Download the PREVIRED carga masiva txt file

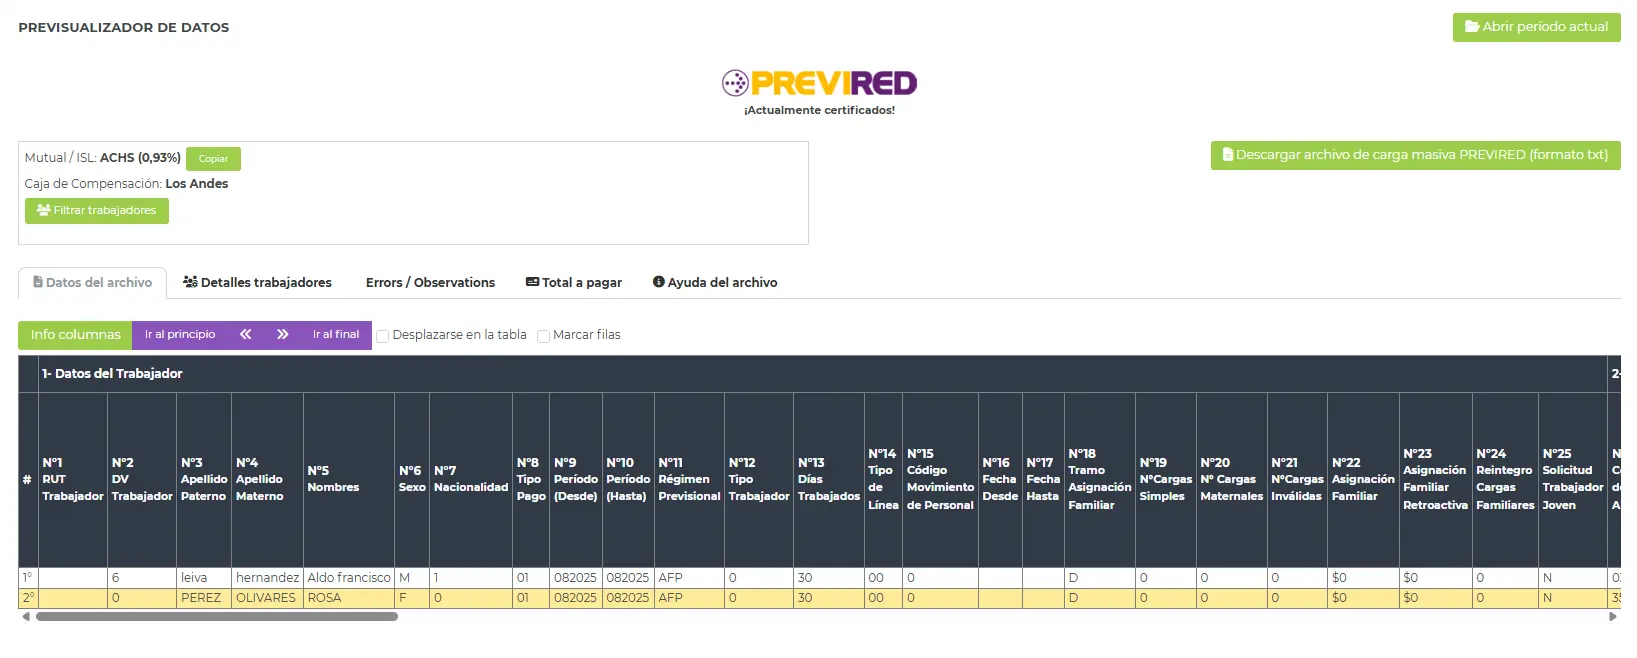1415,155
